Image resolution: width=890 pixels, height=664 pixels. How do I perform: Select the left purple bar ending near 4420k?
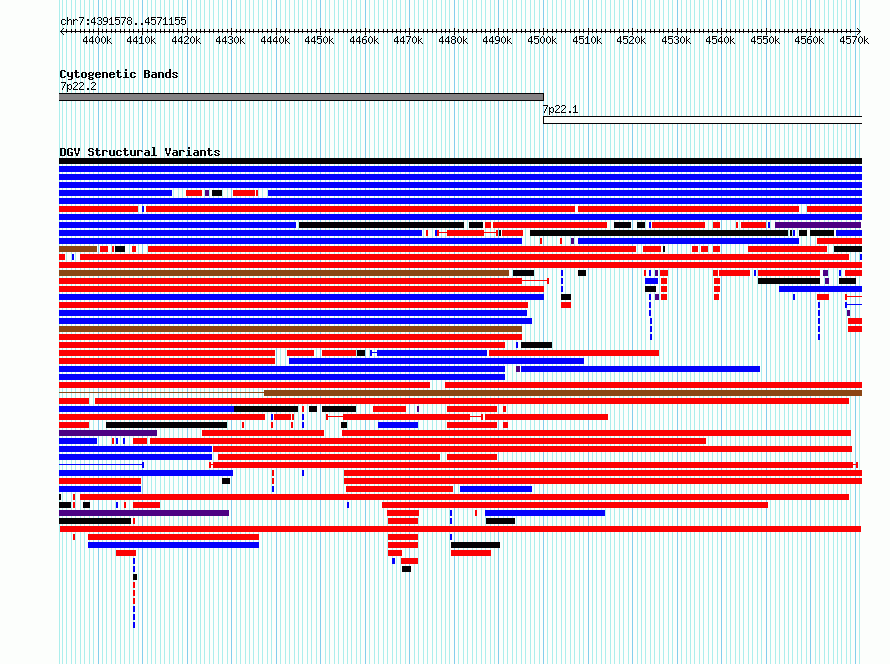coord(108,433)
